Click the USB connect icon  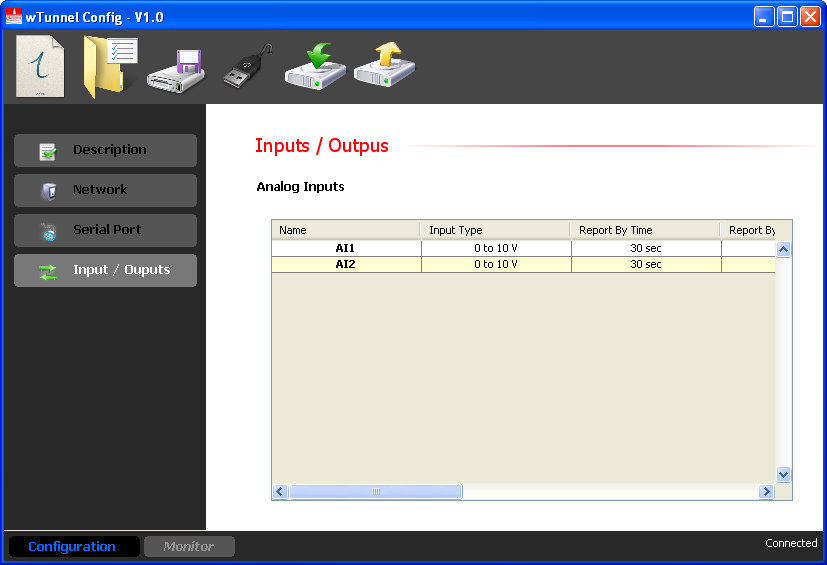pos(246,68)
